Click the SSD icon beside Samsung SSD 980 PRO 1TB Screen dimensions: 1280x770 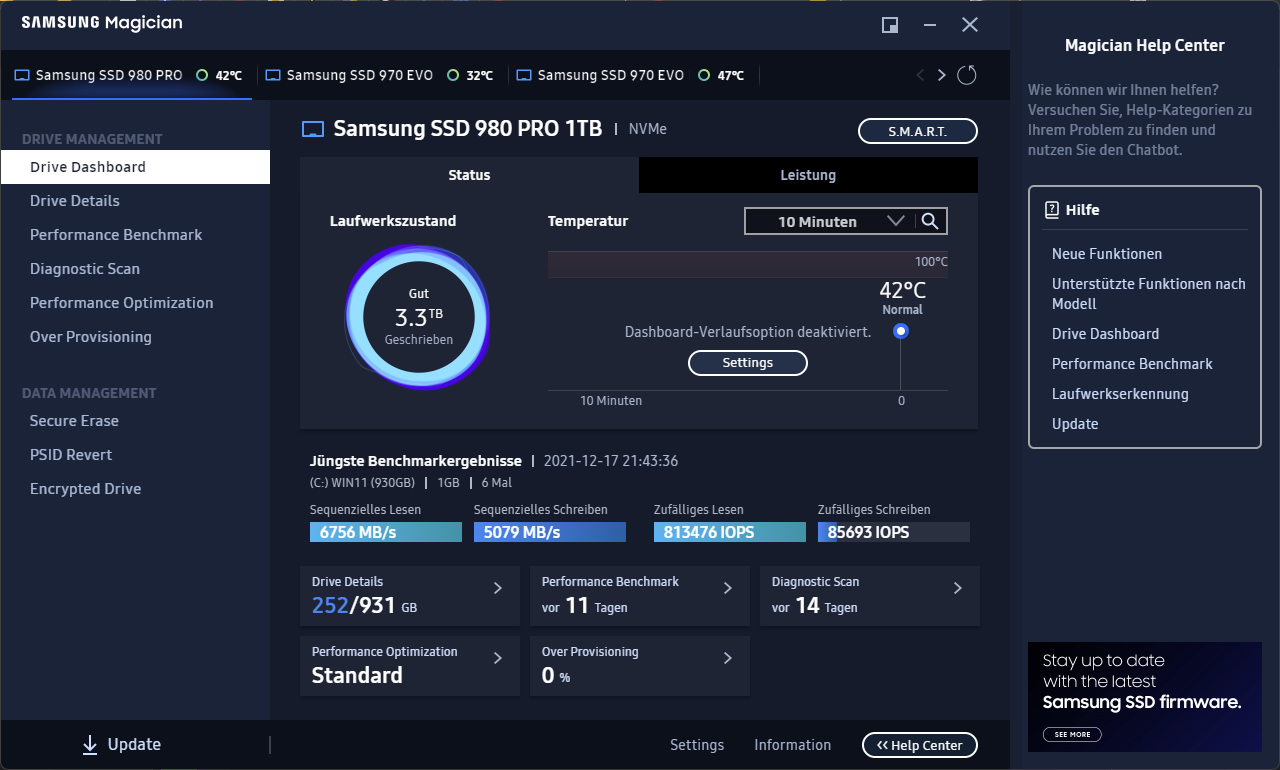(x=311, y=129)
